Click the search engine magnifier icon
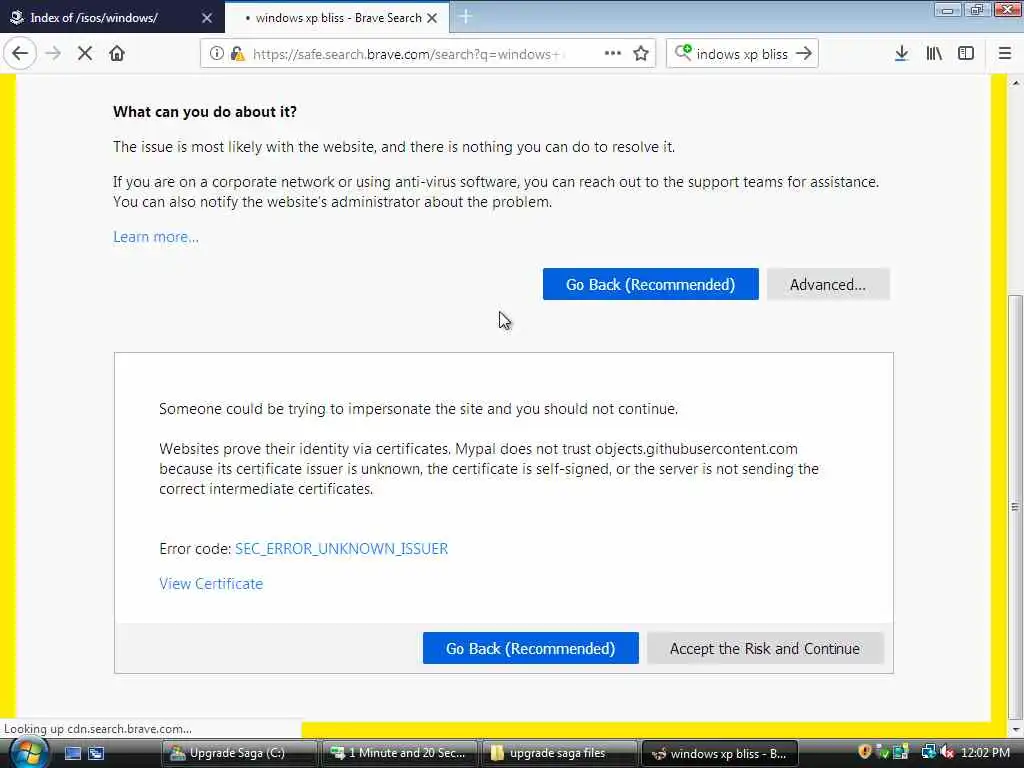 pyautogui.click(x=683, y=52)
